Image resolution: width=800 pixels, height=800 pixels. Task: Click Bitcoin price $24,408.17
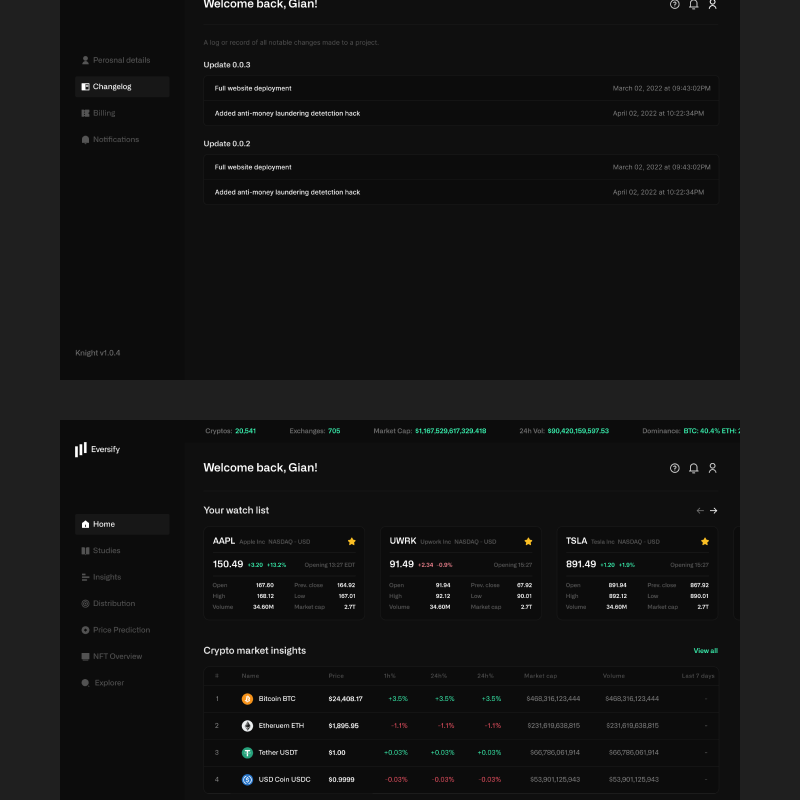point(345,699)
